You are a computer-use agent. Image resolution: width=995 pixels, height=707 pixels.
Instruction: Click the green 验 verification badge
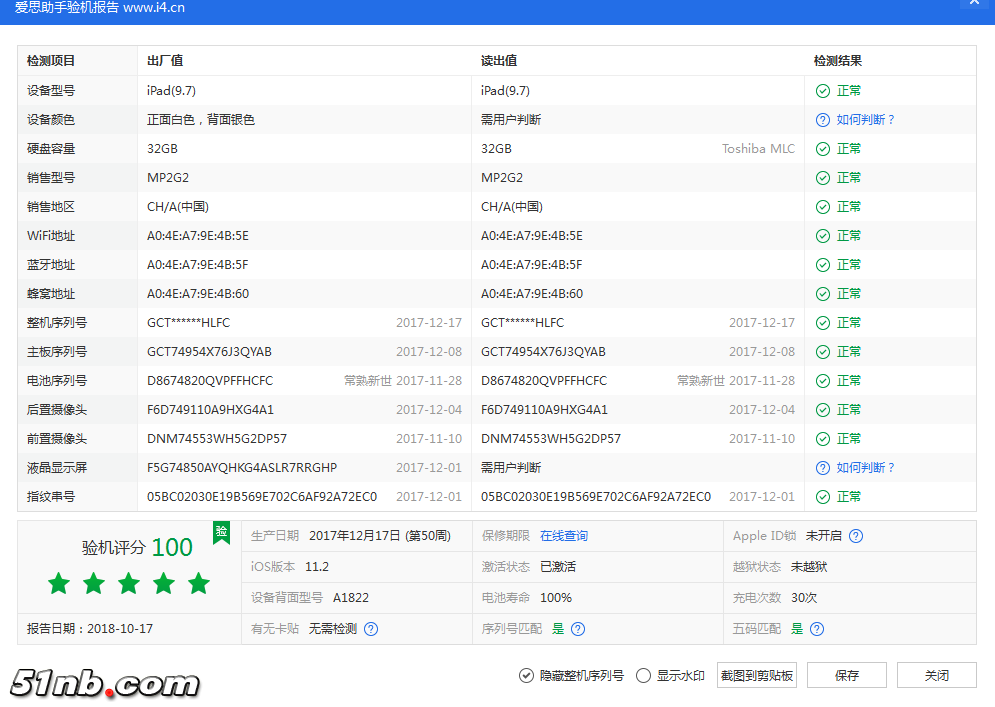221,532
